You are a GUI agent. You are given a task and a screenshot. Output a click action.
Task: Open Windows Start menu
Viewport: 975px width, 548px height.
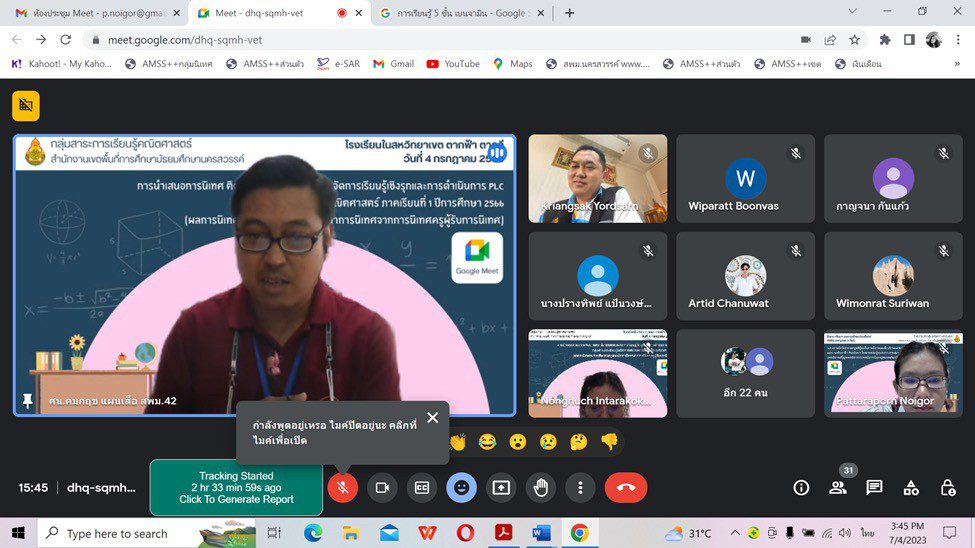tap(18, 533)
